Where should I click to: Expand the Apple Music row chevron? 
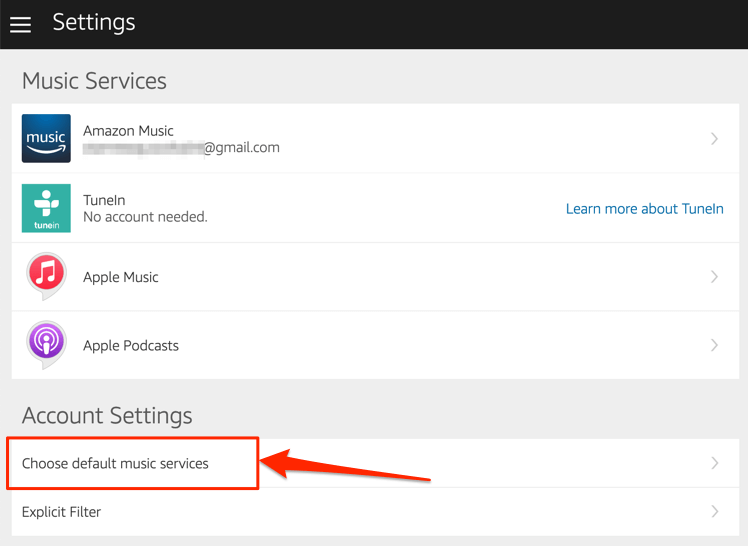(x=714, y=277)
